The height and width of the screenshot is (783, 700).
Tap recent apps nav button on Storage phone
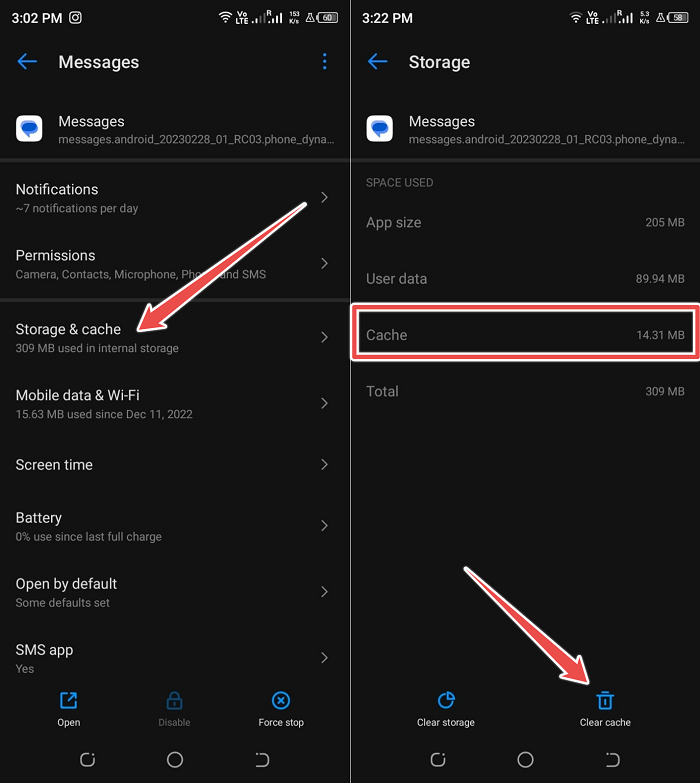click(438, 760)
